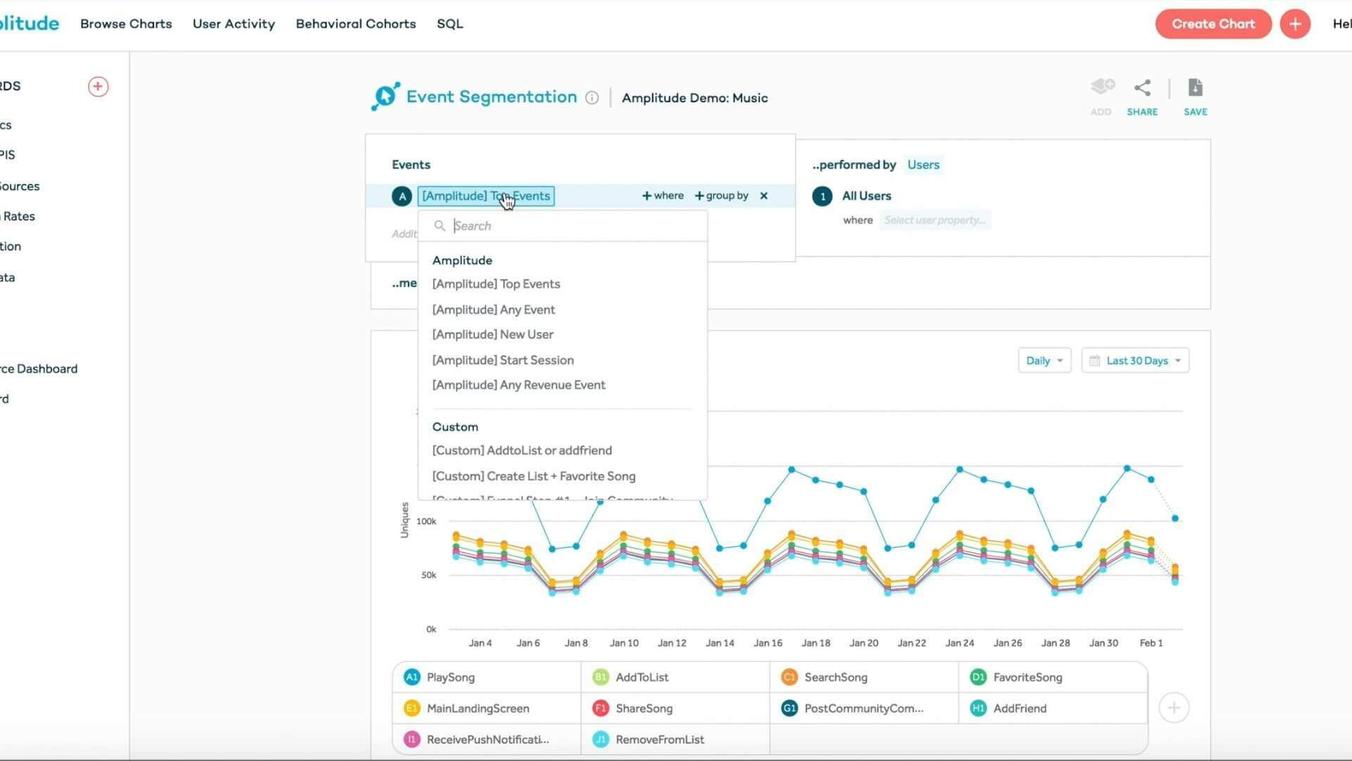Click the event A letter badge
1352x761 pixels.
pyautogui.click(x=402, y=196)
